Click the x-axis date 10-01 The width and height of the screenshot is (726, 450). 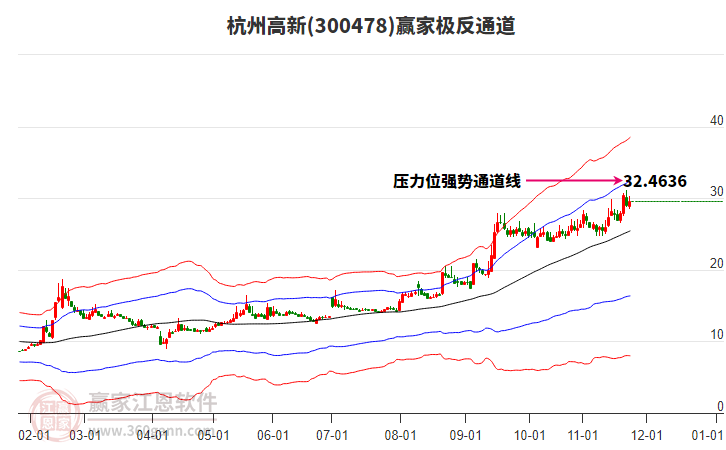point(530,436)
